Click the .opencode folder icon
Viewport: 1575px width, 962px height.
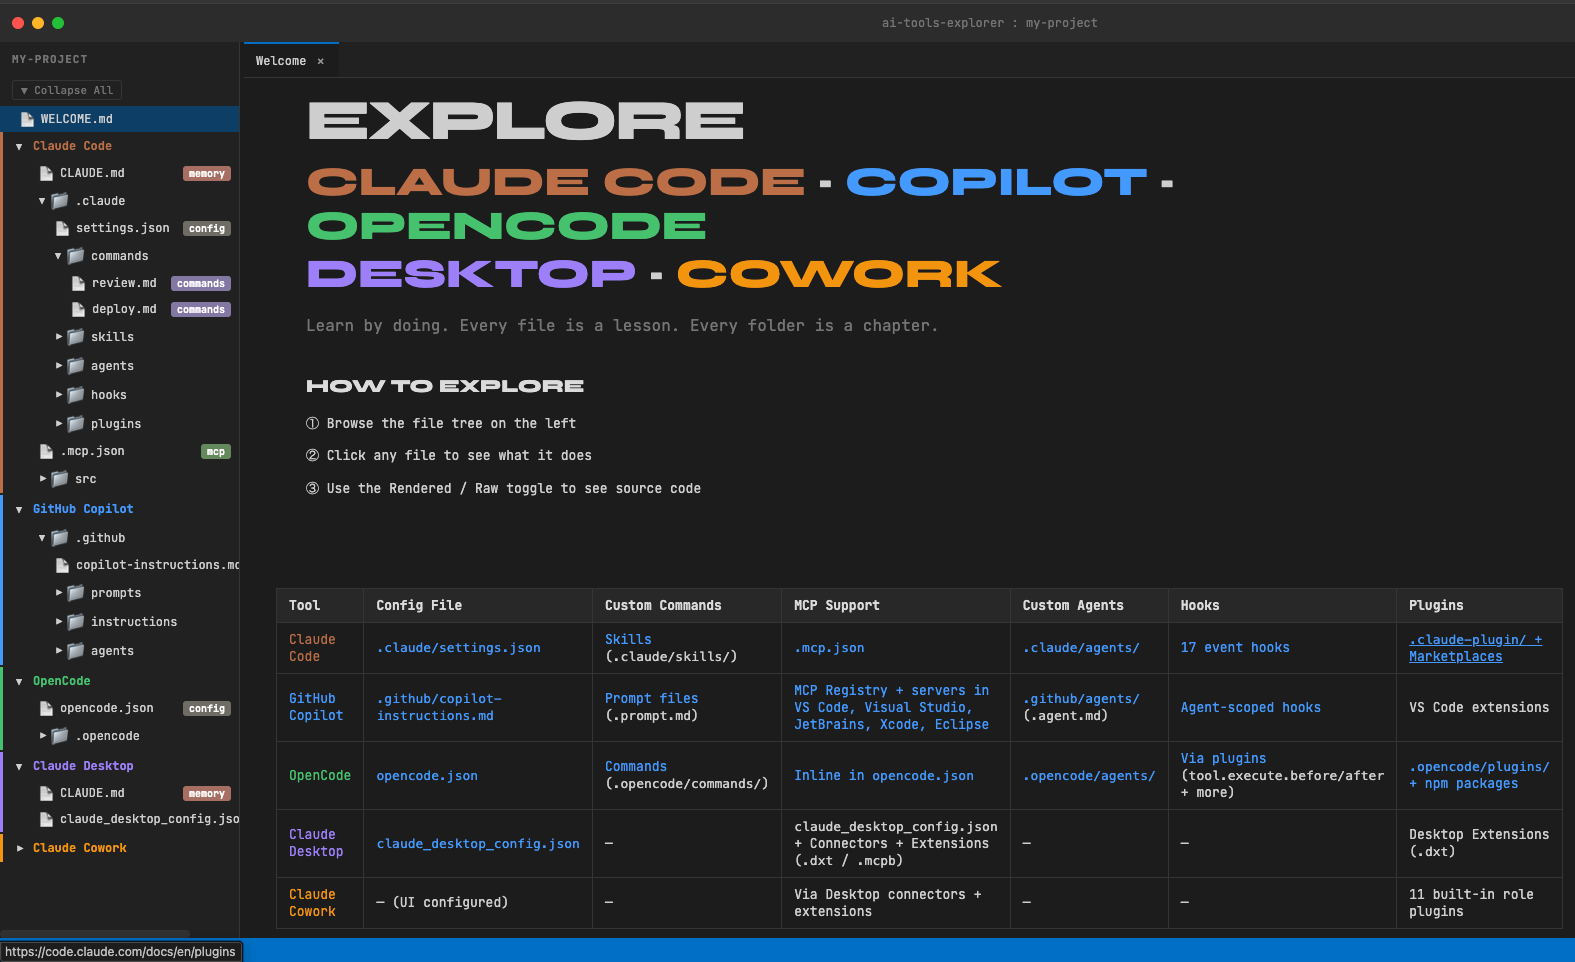click(60, 736)
